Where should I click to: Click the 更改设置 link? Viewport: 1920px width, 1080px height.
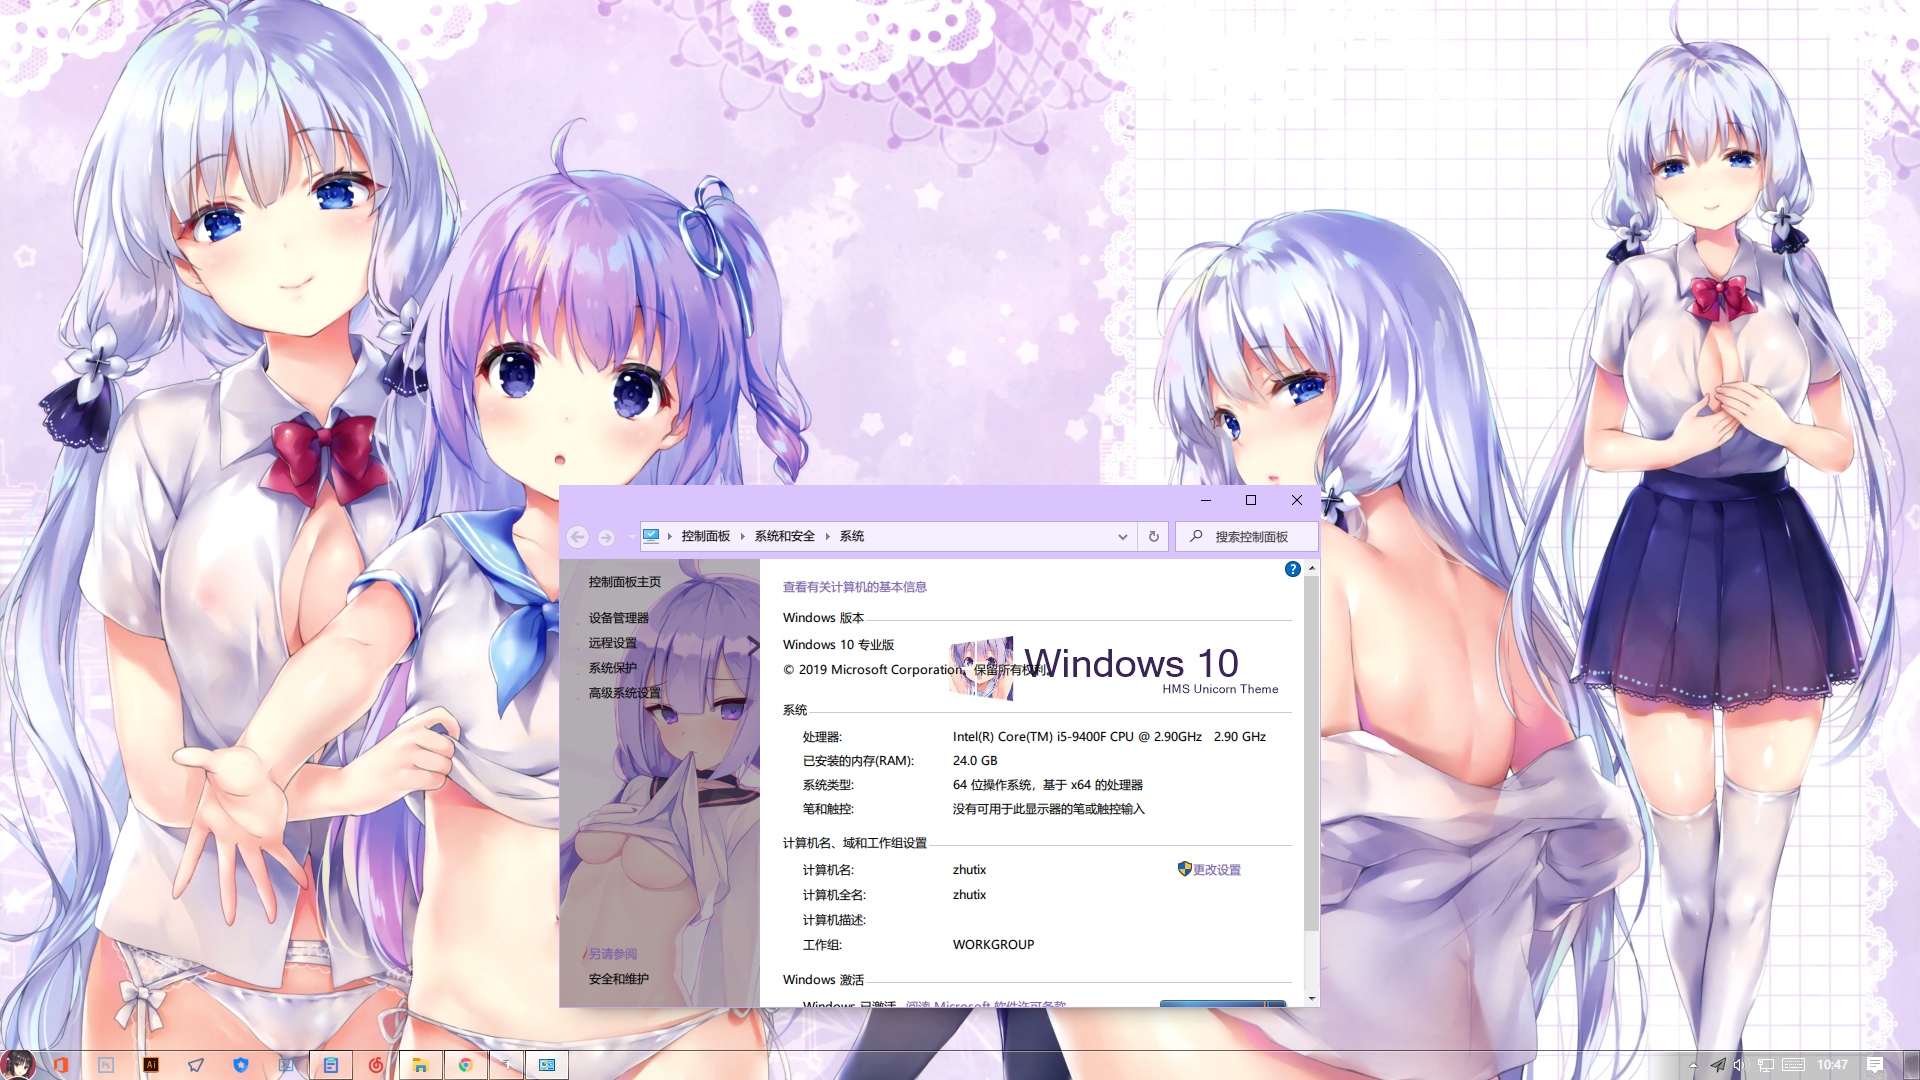coord(1216,870)
